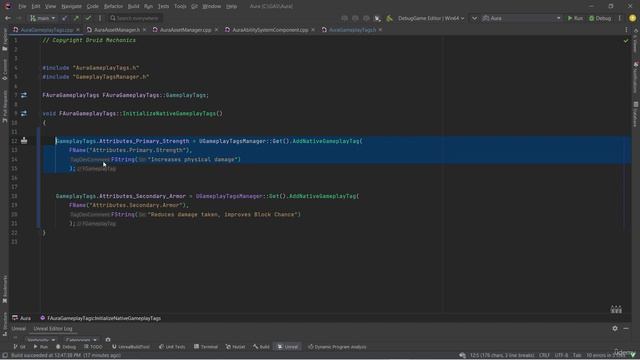Switch to AuraAbilitySystemComponent.cpp tab
Image resolution: width=640 pixels, height=360 pixels.
(270, 30)
